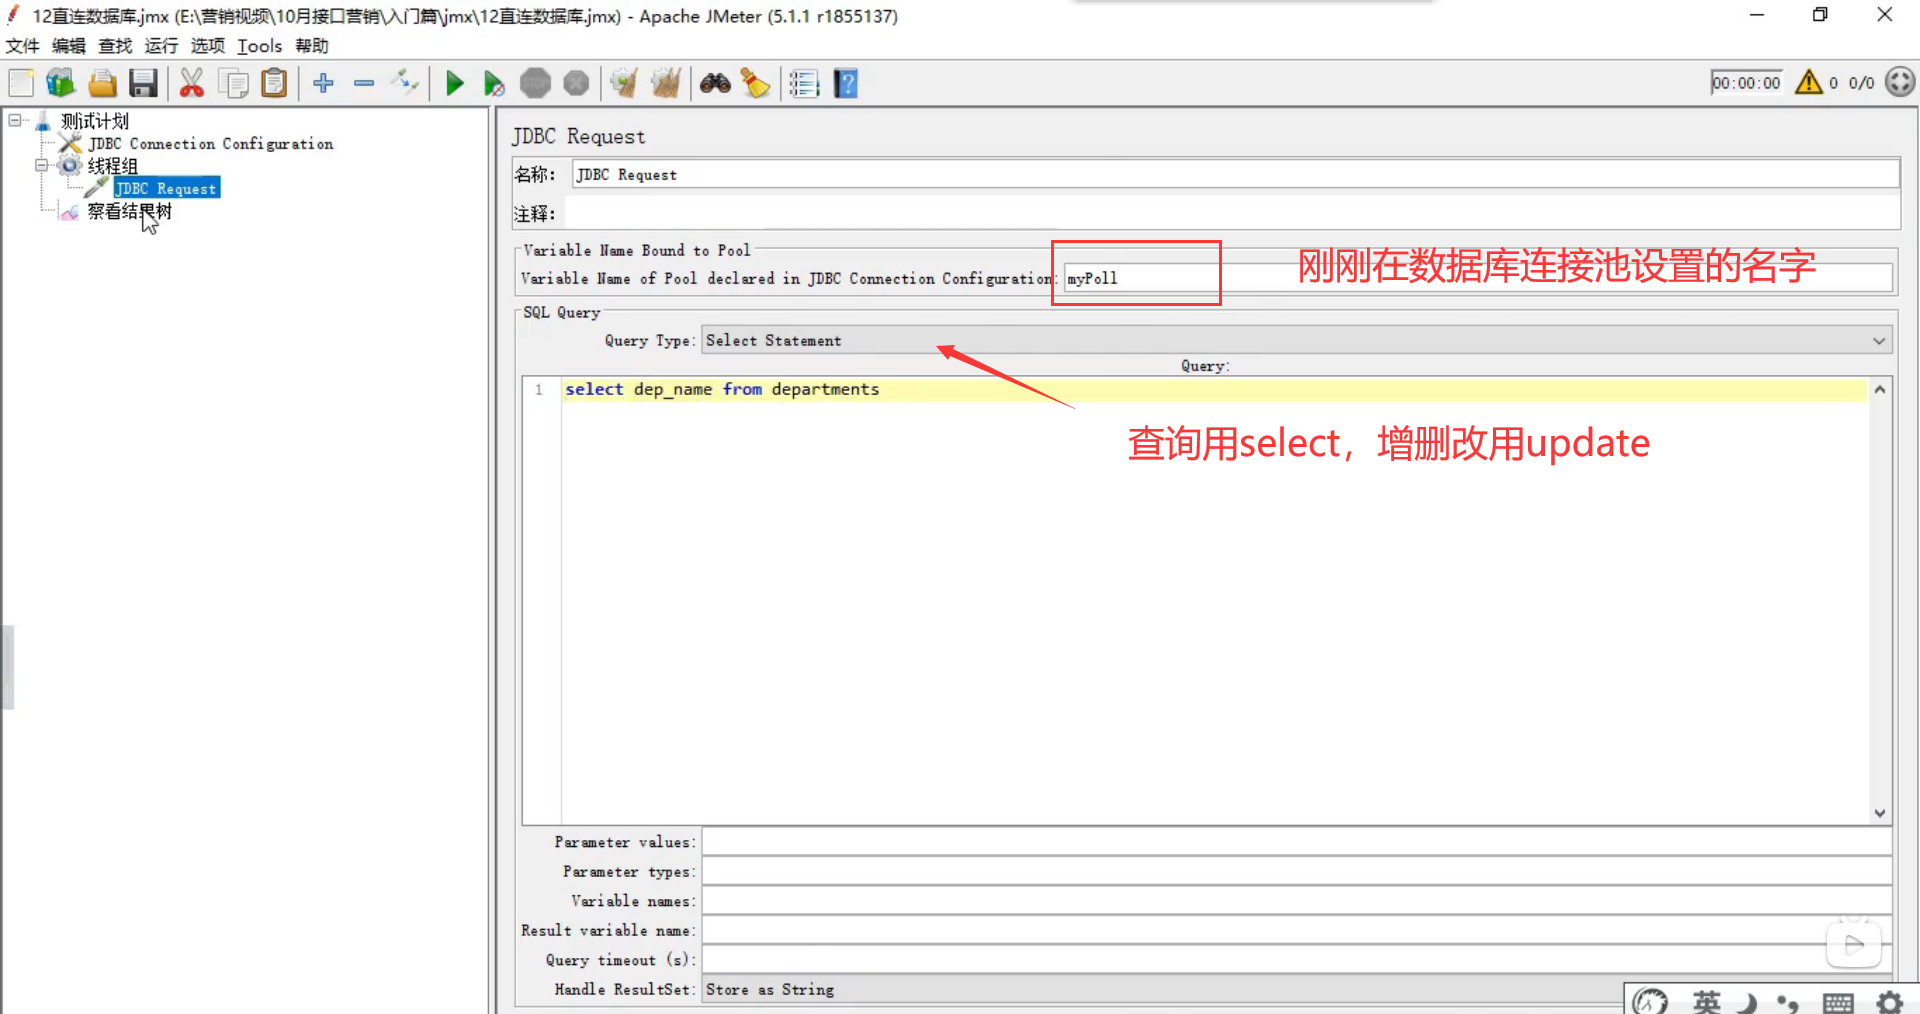Click the warning triangle log indicator
1920x1014 pixels.
pos(1808,82)
